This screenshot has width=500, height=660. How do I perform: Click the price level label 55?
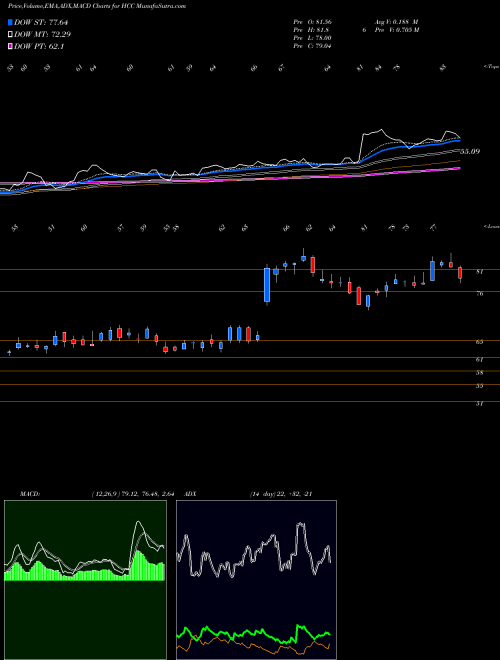(x=479, y=386)
